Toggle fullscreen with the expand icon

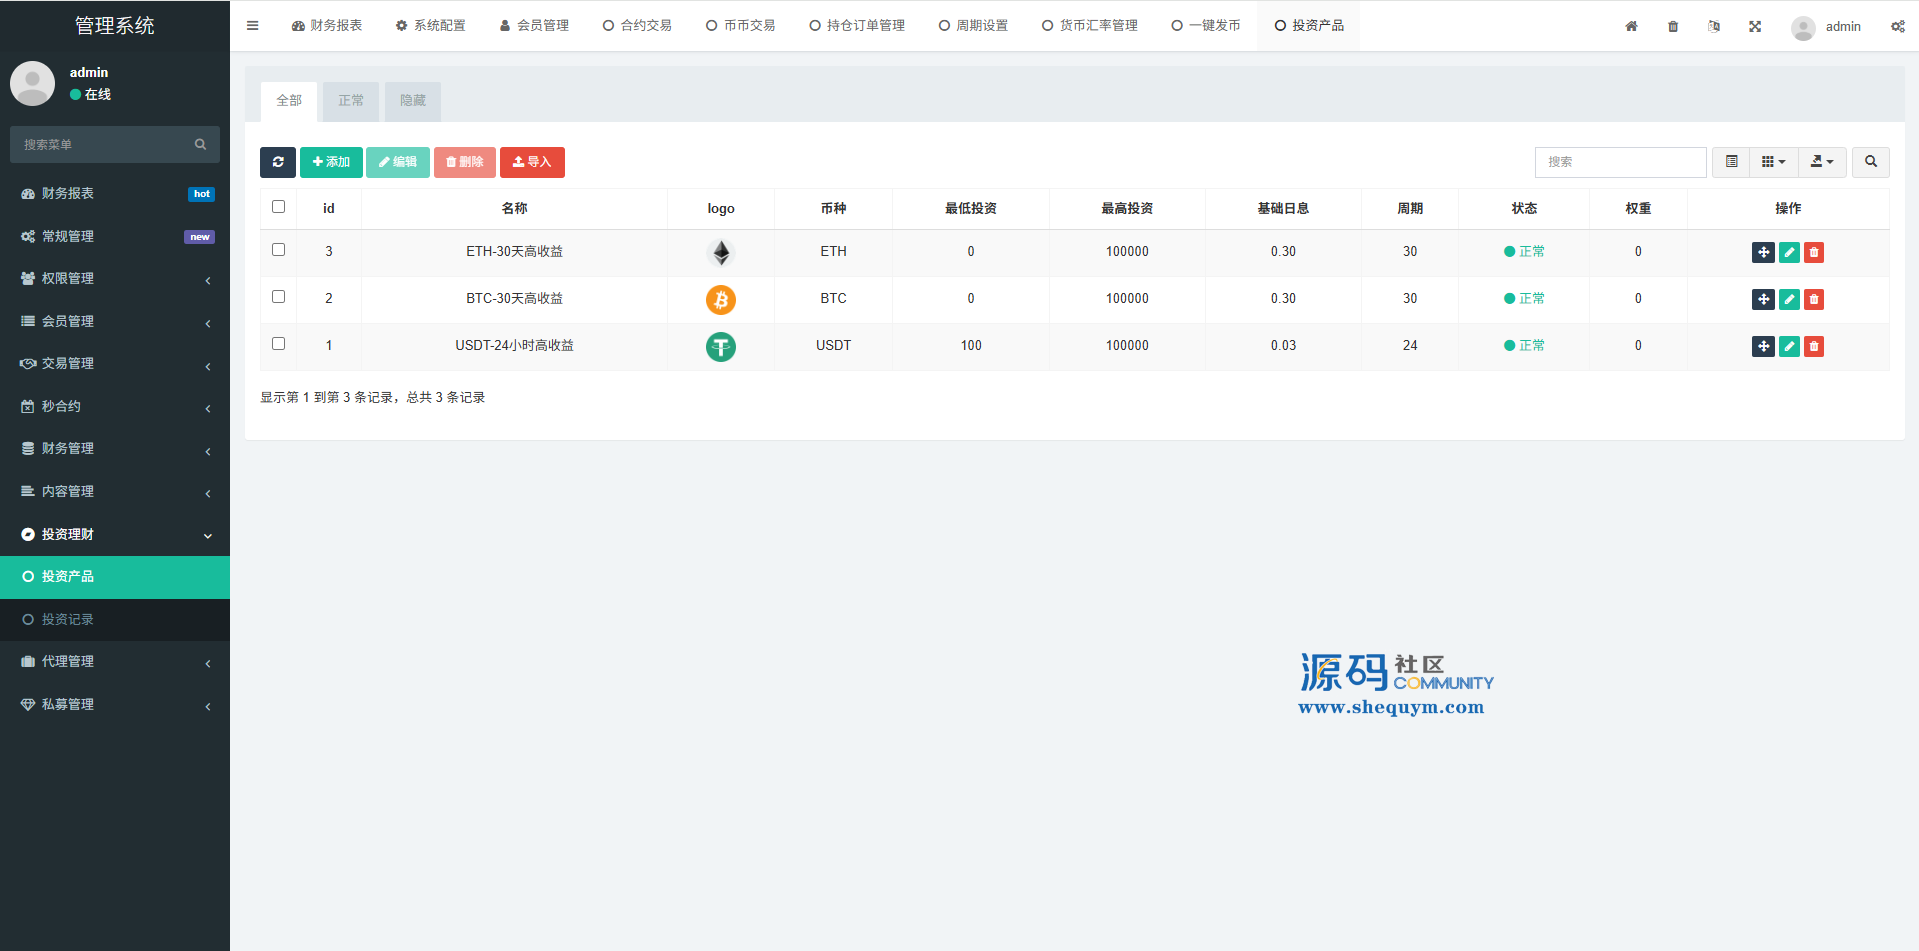1755,26
